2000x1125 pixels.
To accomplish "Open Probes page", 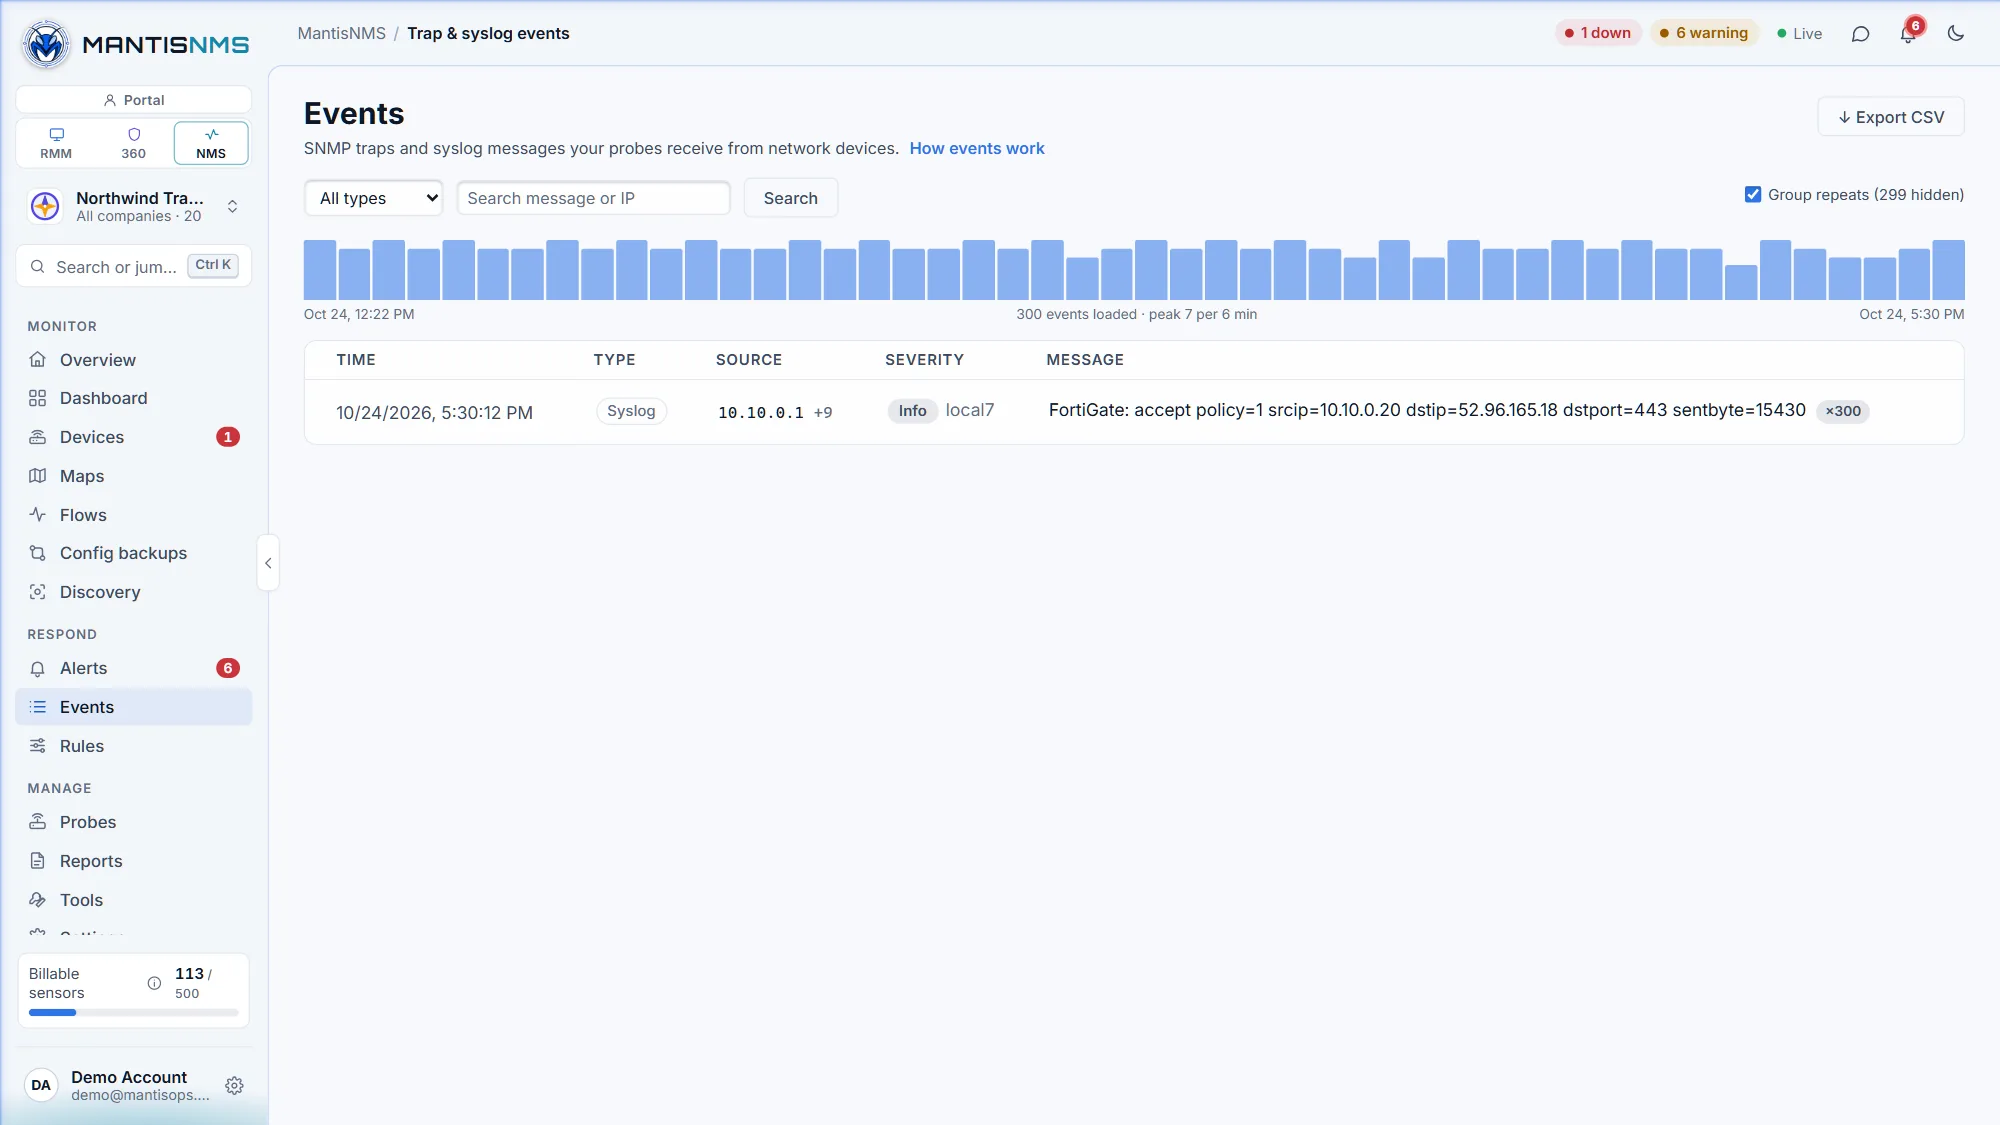I will [x=133, y=822].
